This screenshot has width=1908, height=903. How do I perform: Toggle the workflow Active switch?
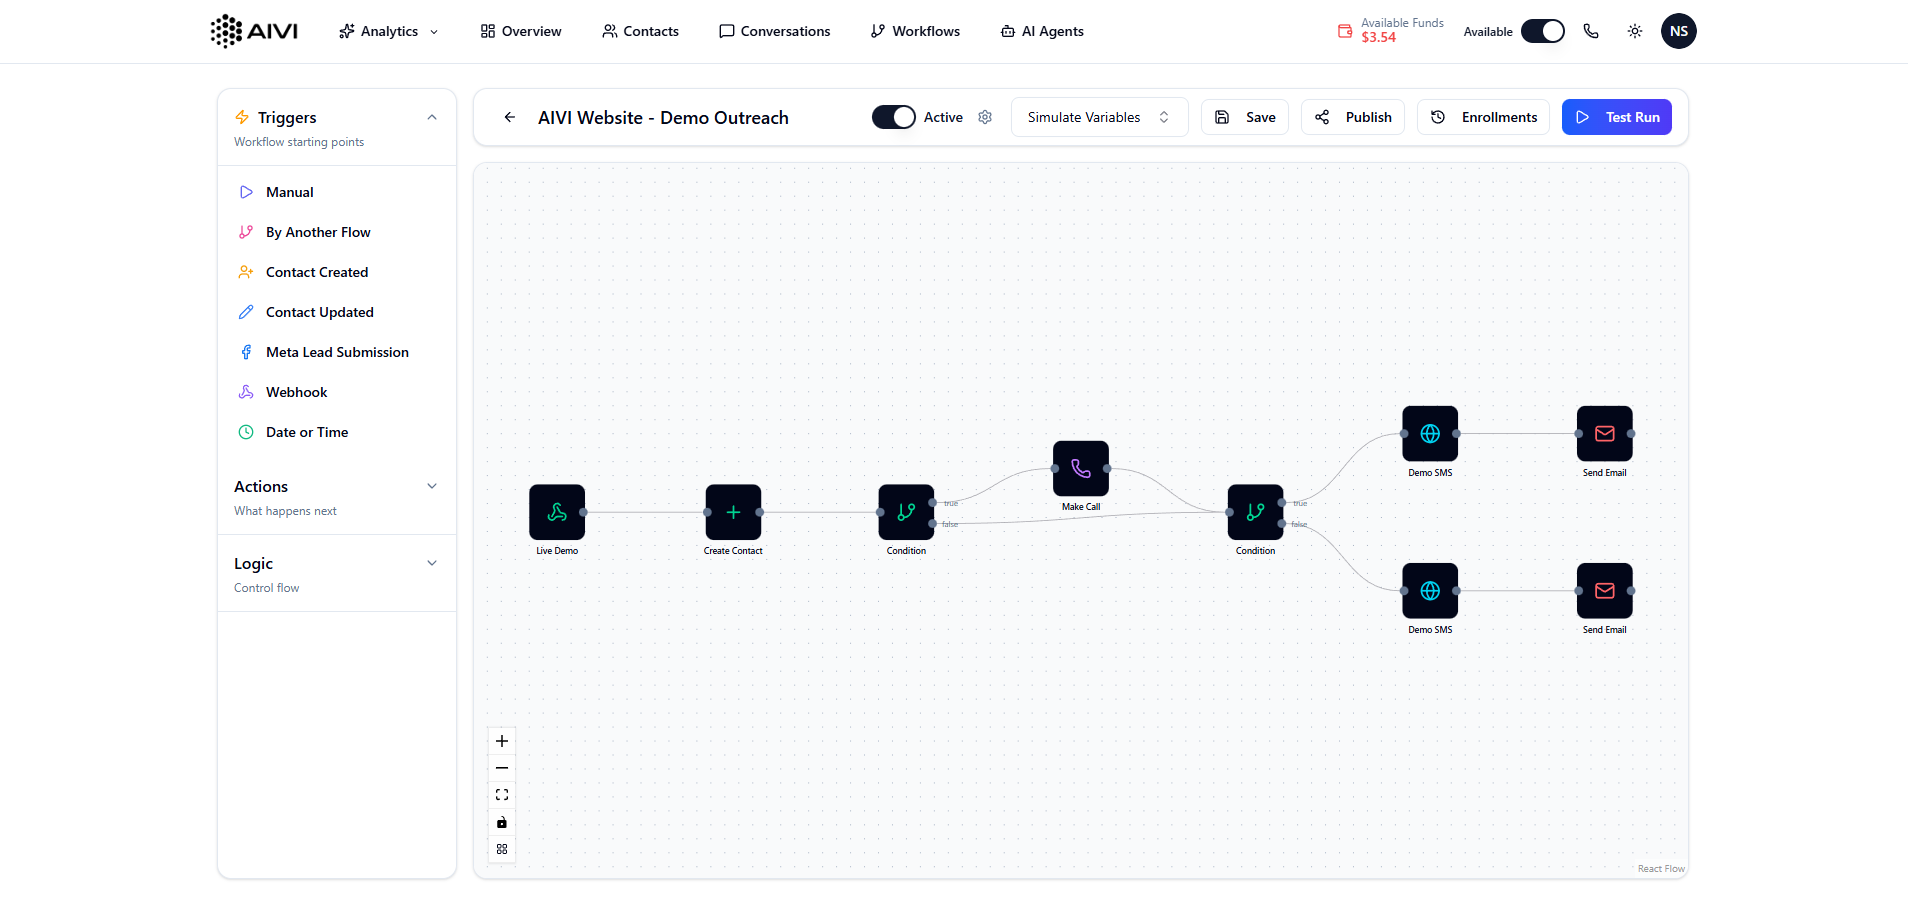pos(893,117)
